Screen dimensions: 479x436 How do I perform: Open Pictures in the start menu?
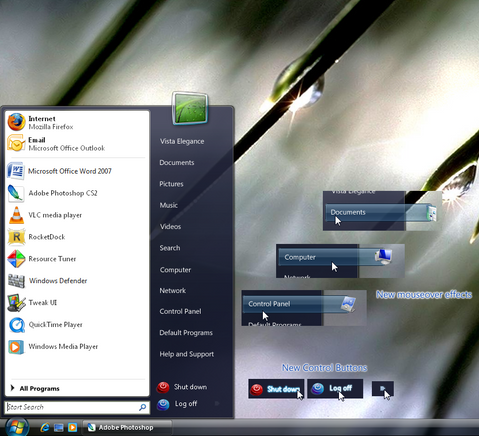point(171,184)
